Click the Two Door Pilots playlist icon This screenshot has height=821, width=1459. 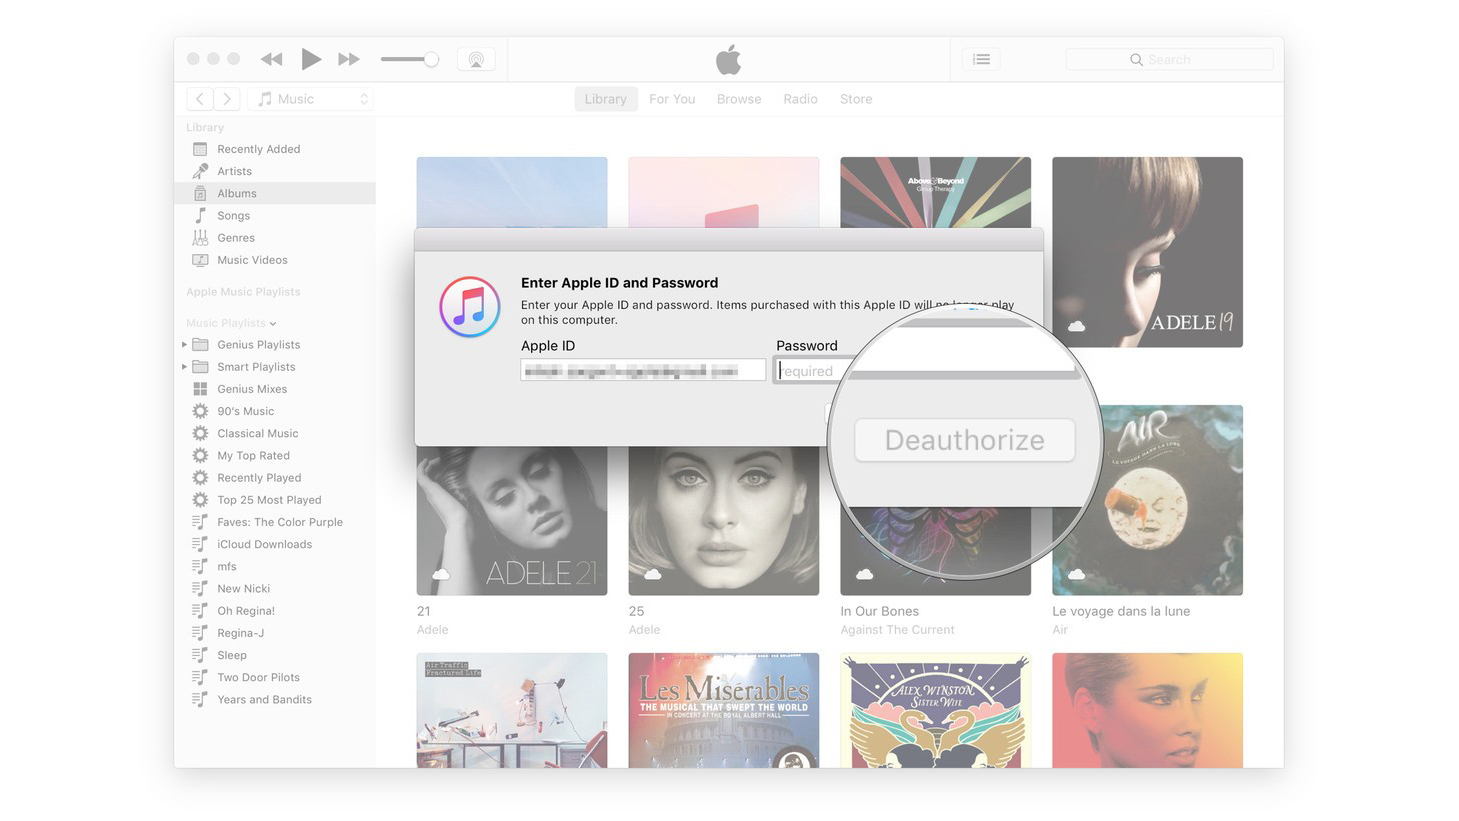click(200, 677)
